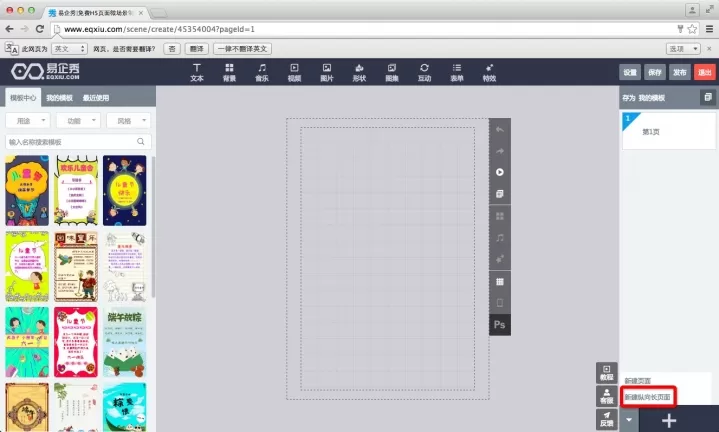Insert a 图片 picture element

pos(327,73)
